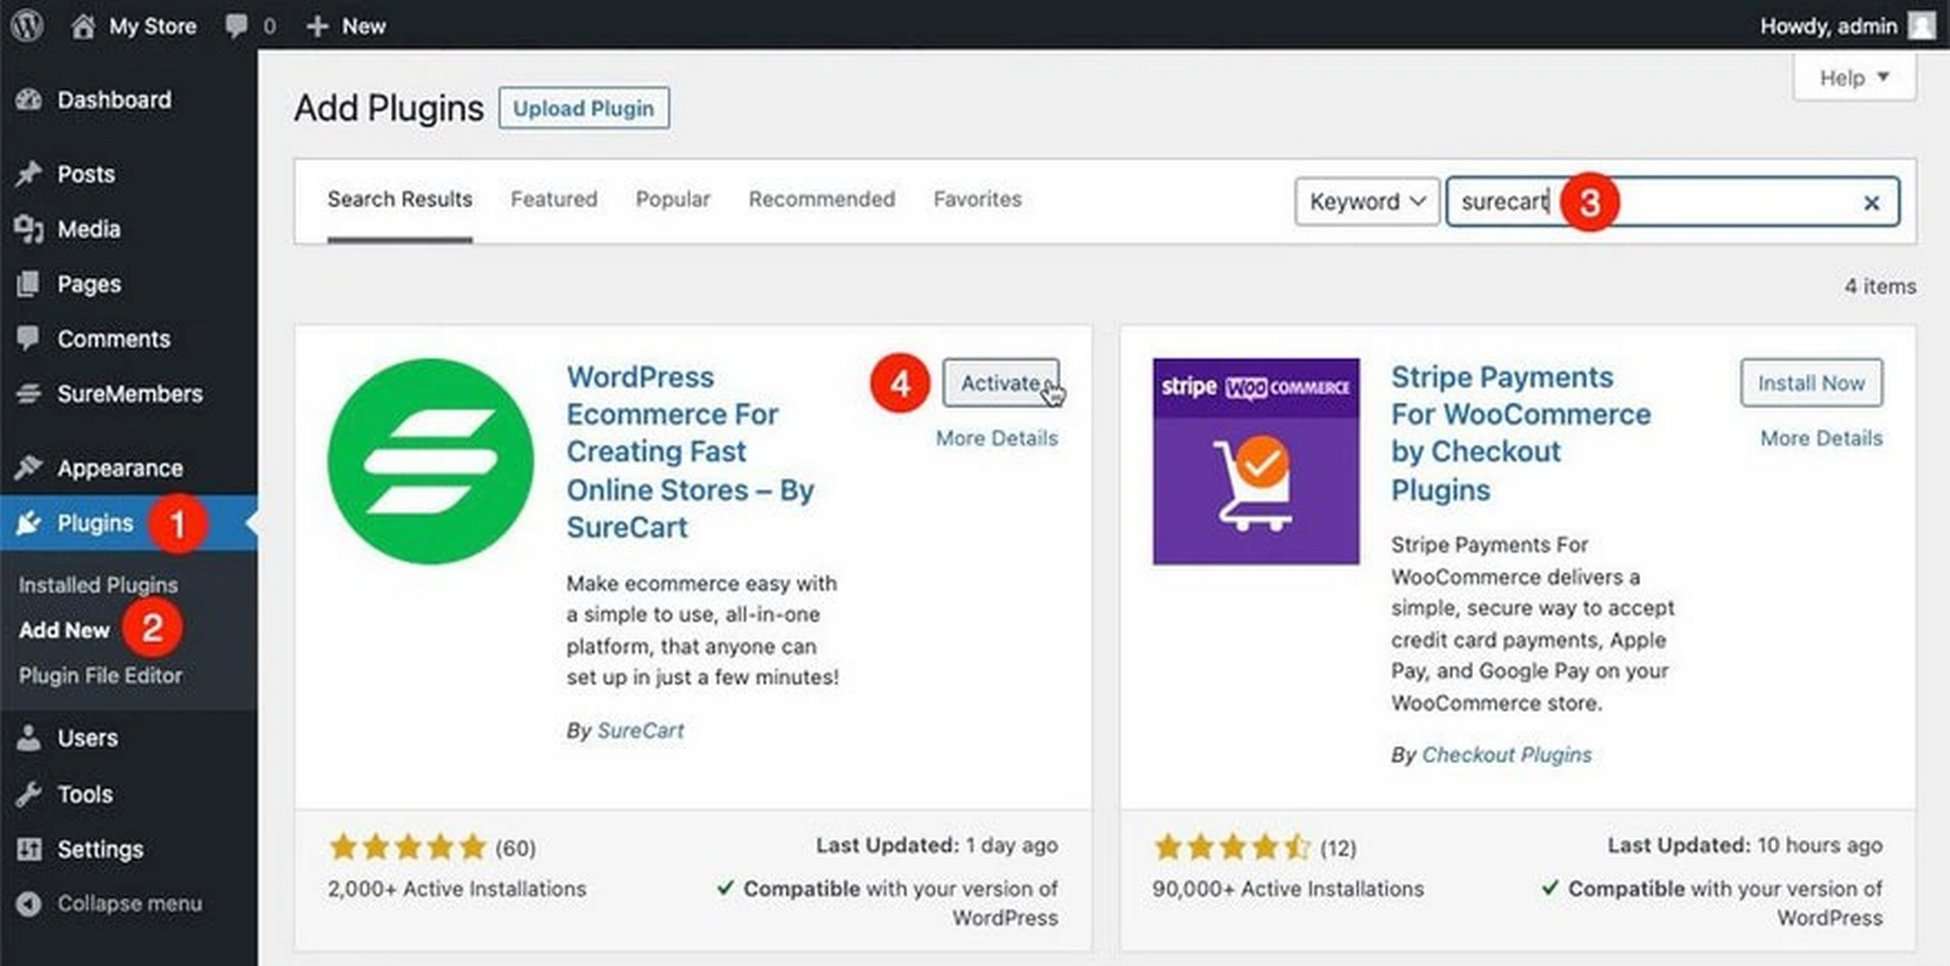Click the Settings sliders icon
1950x966 pixels.
click(x=29, y=849)
